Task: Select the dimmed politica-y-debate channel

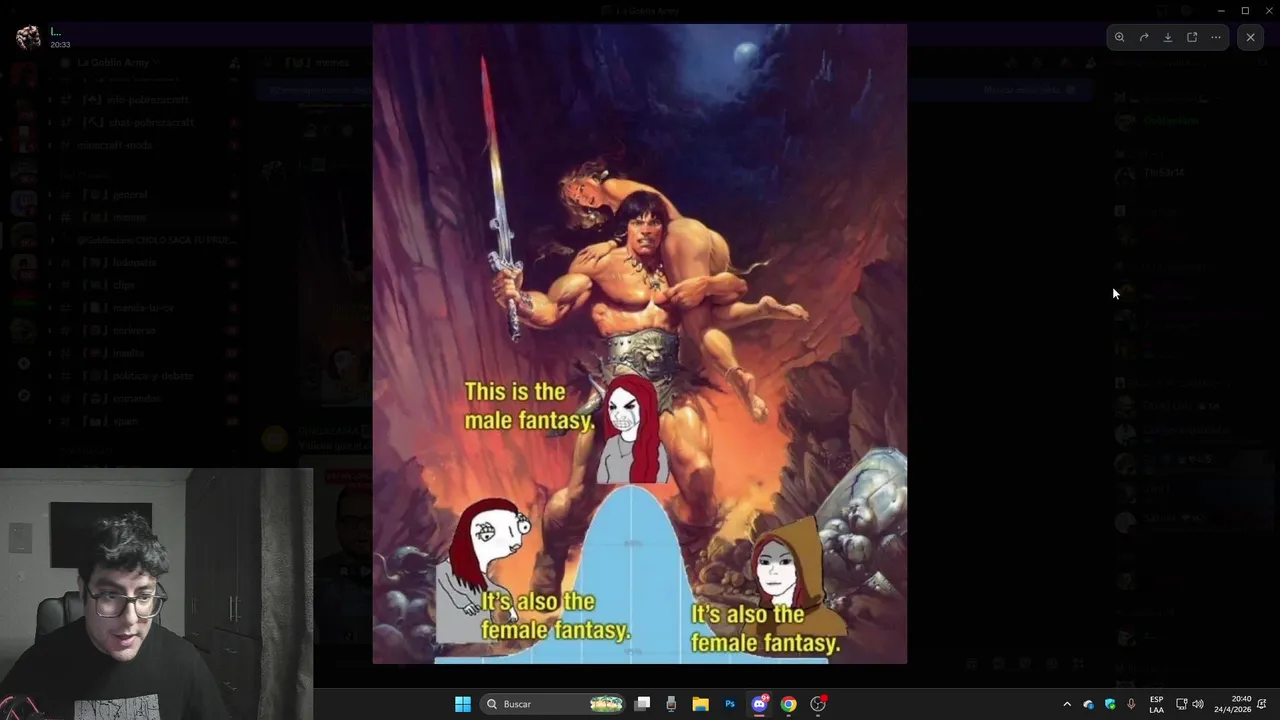Action: 145,376
